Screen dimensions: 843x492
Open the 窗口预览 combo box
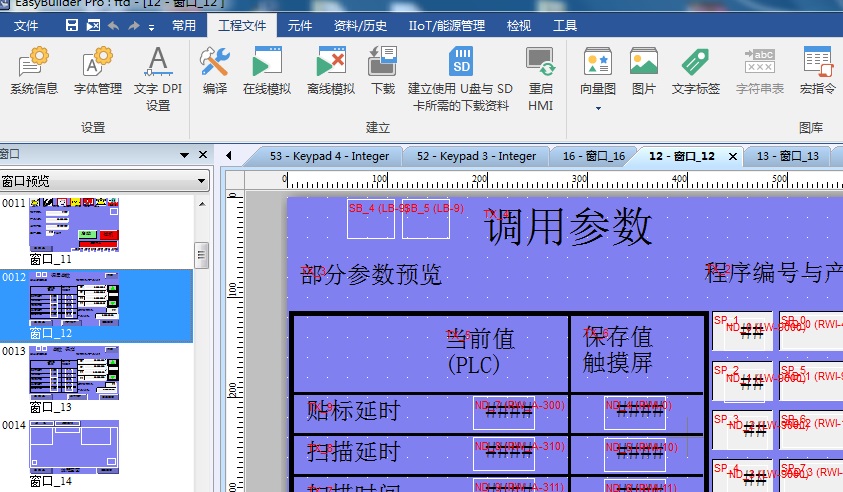(x=104, y=181)
